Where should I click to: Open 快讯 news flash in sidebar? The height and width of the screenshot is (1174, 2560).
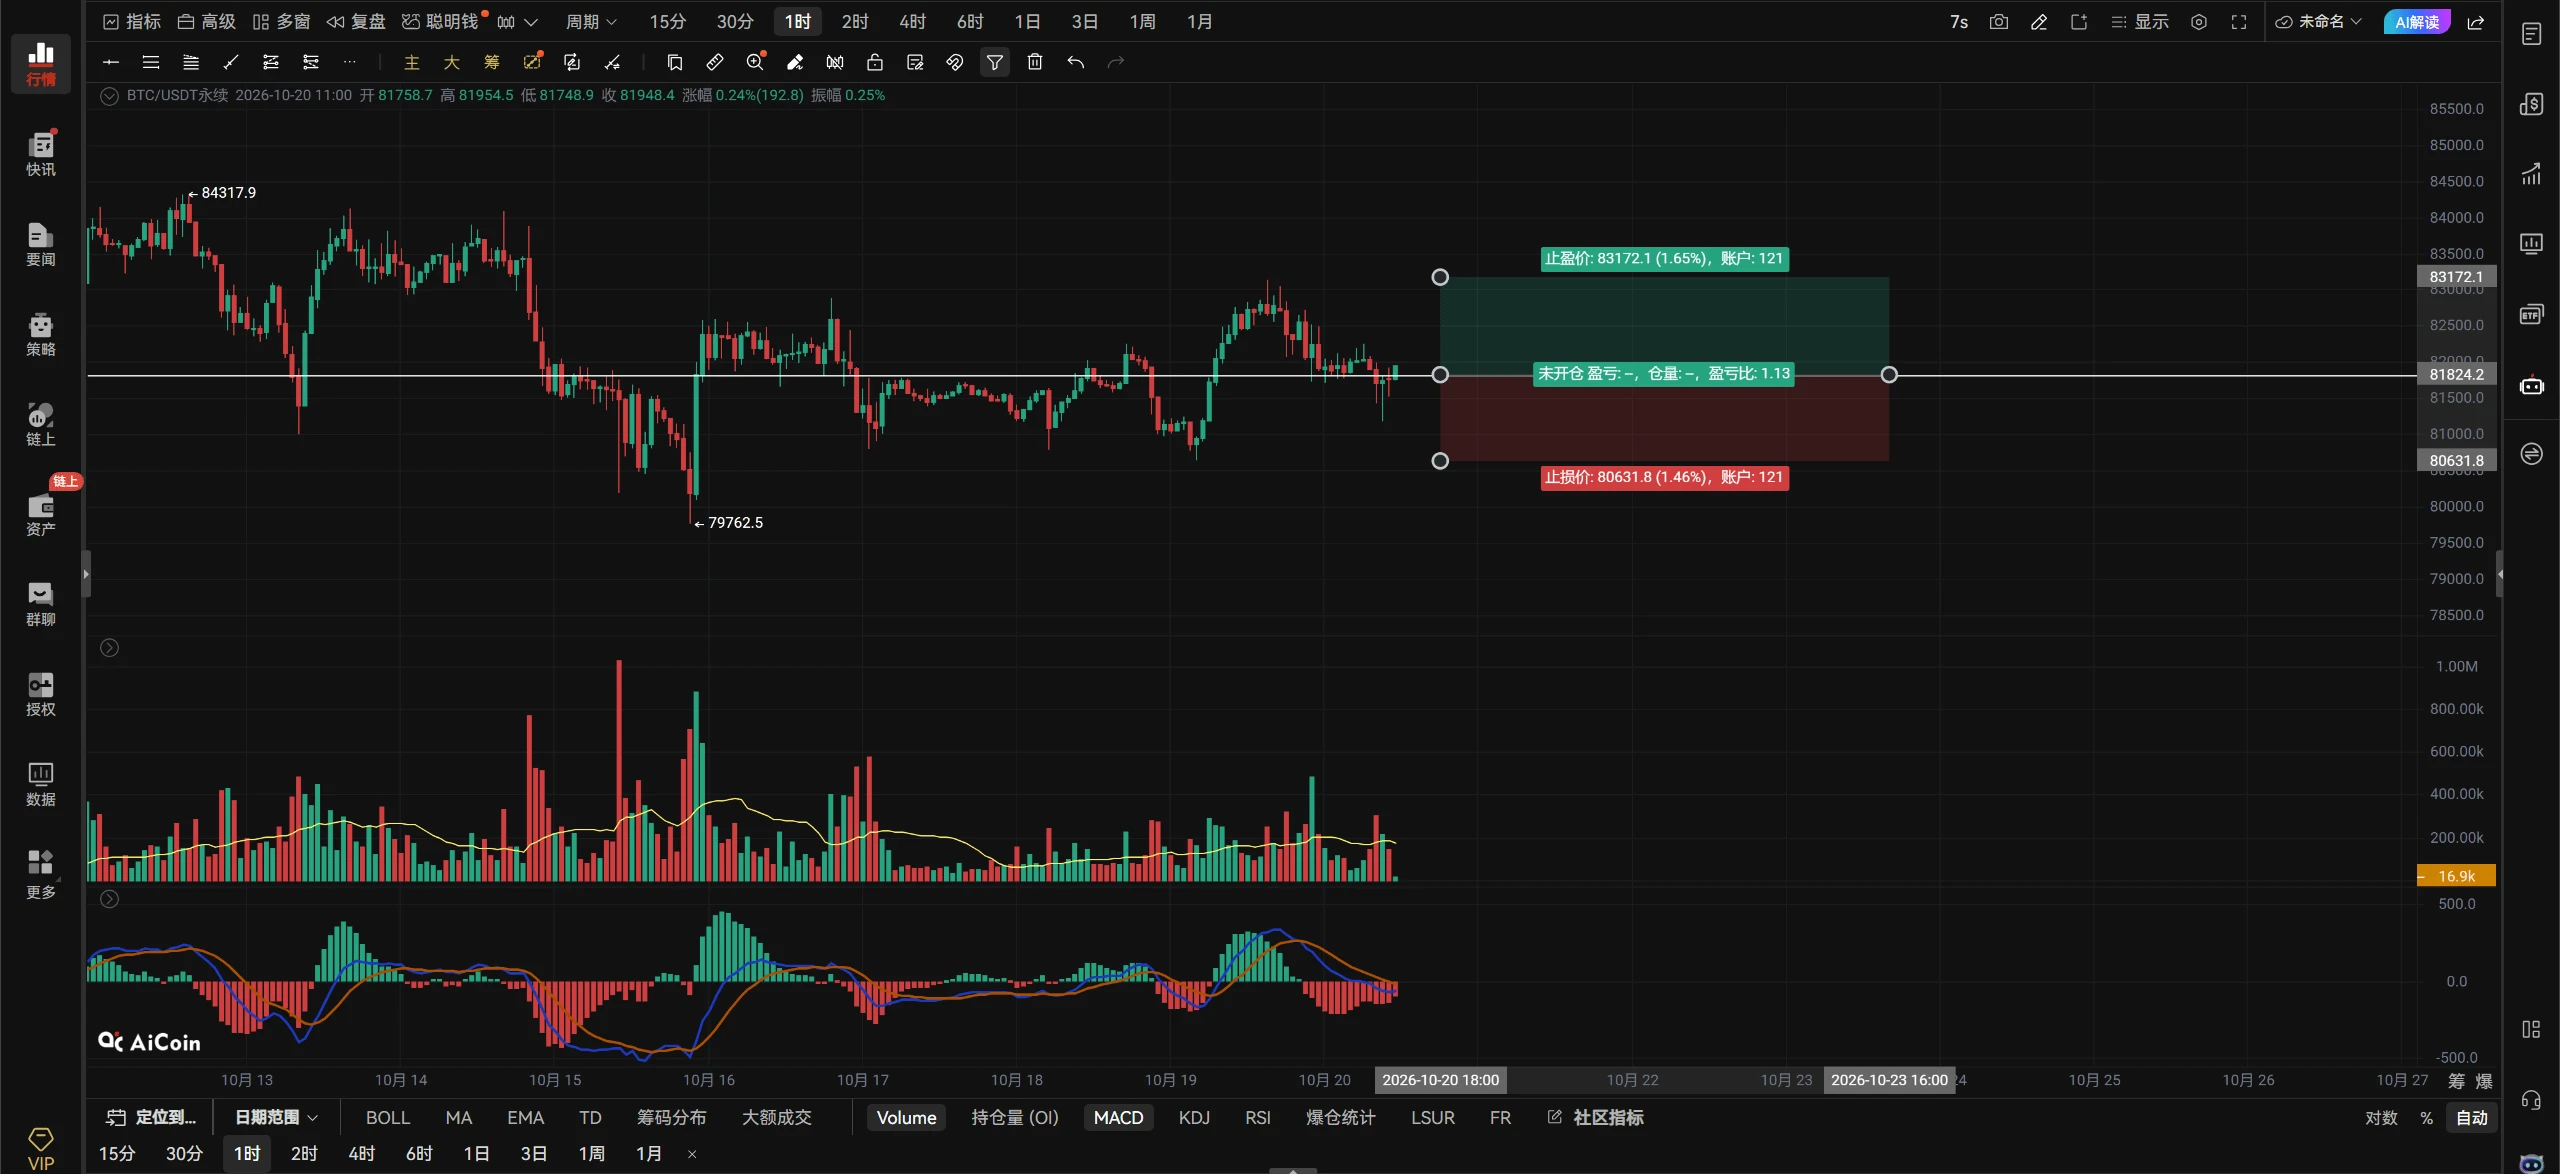tap(41, 154)
